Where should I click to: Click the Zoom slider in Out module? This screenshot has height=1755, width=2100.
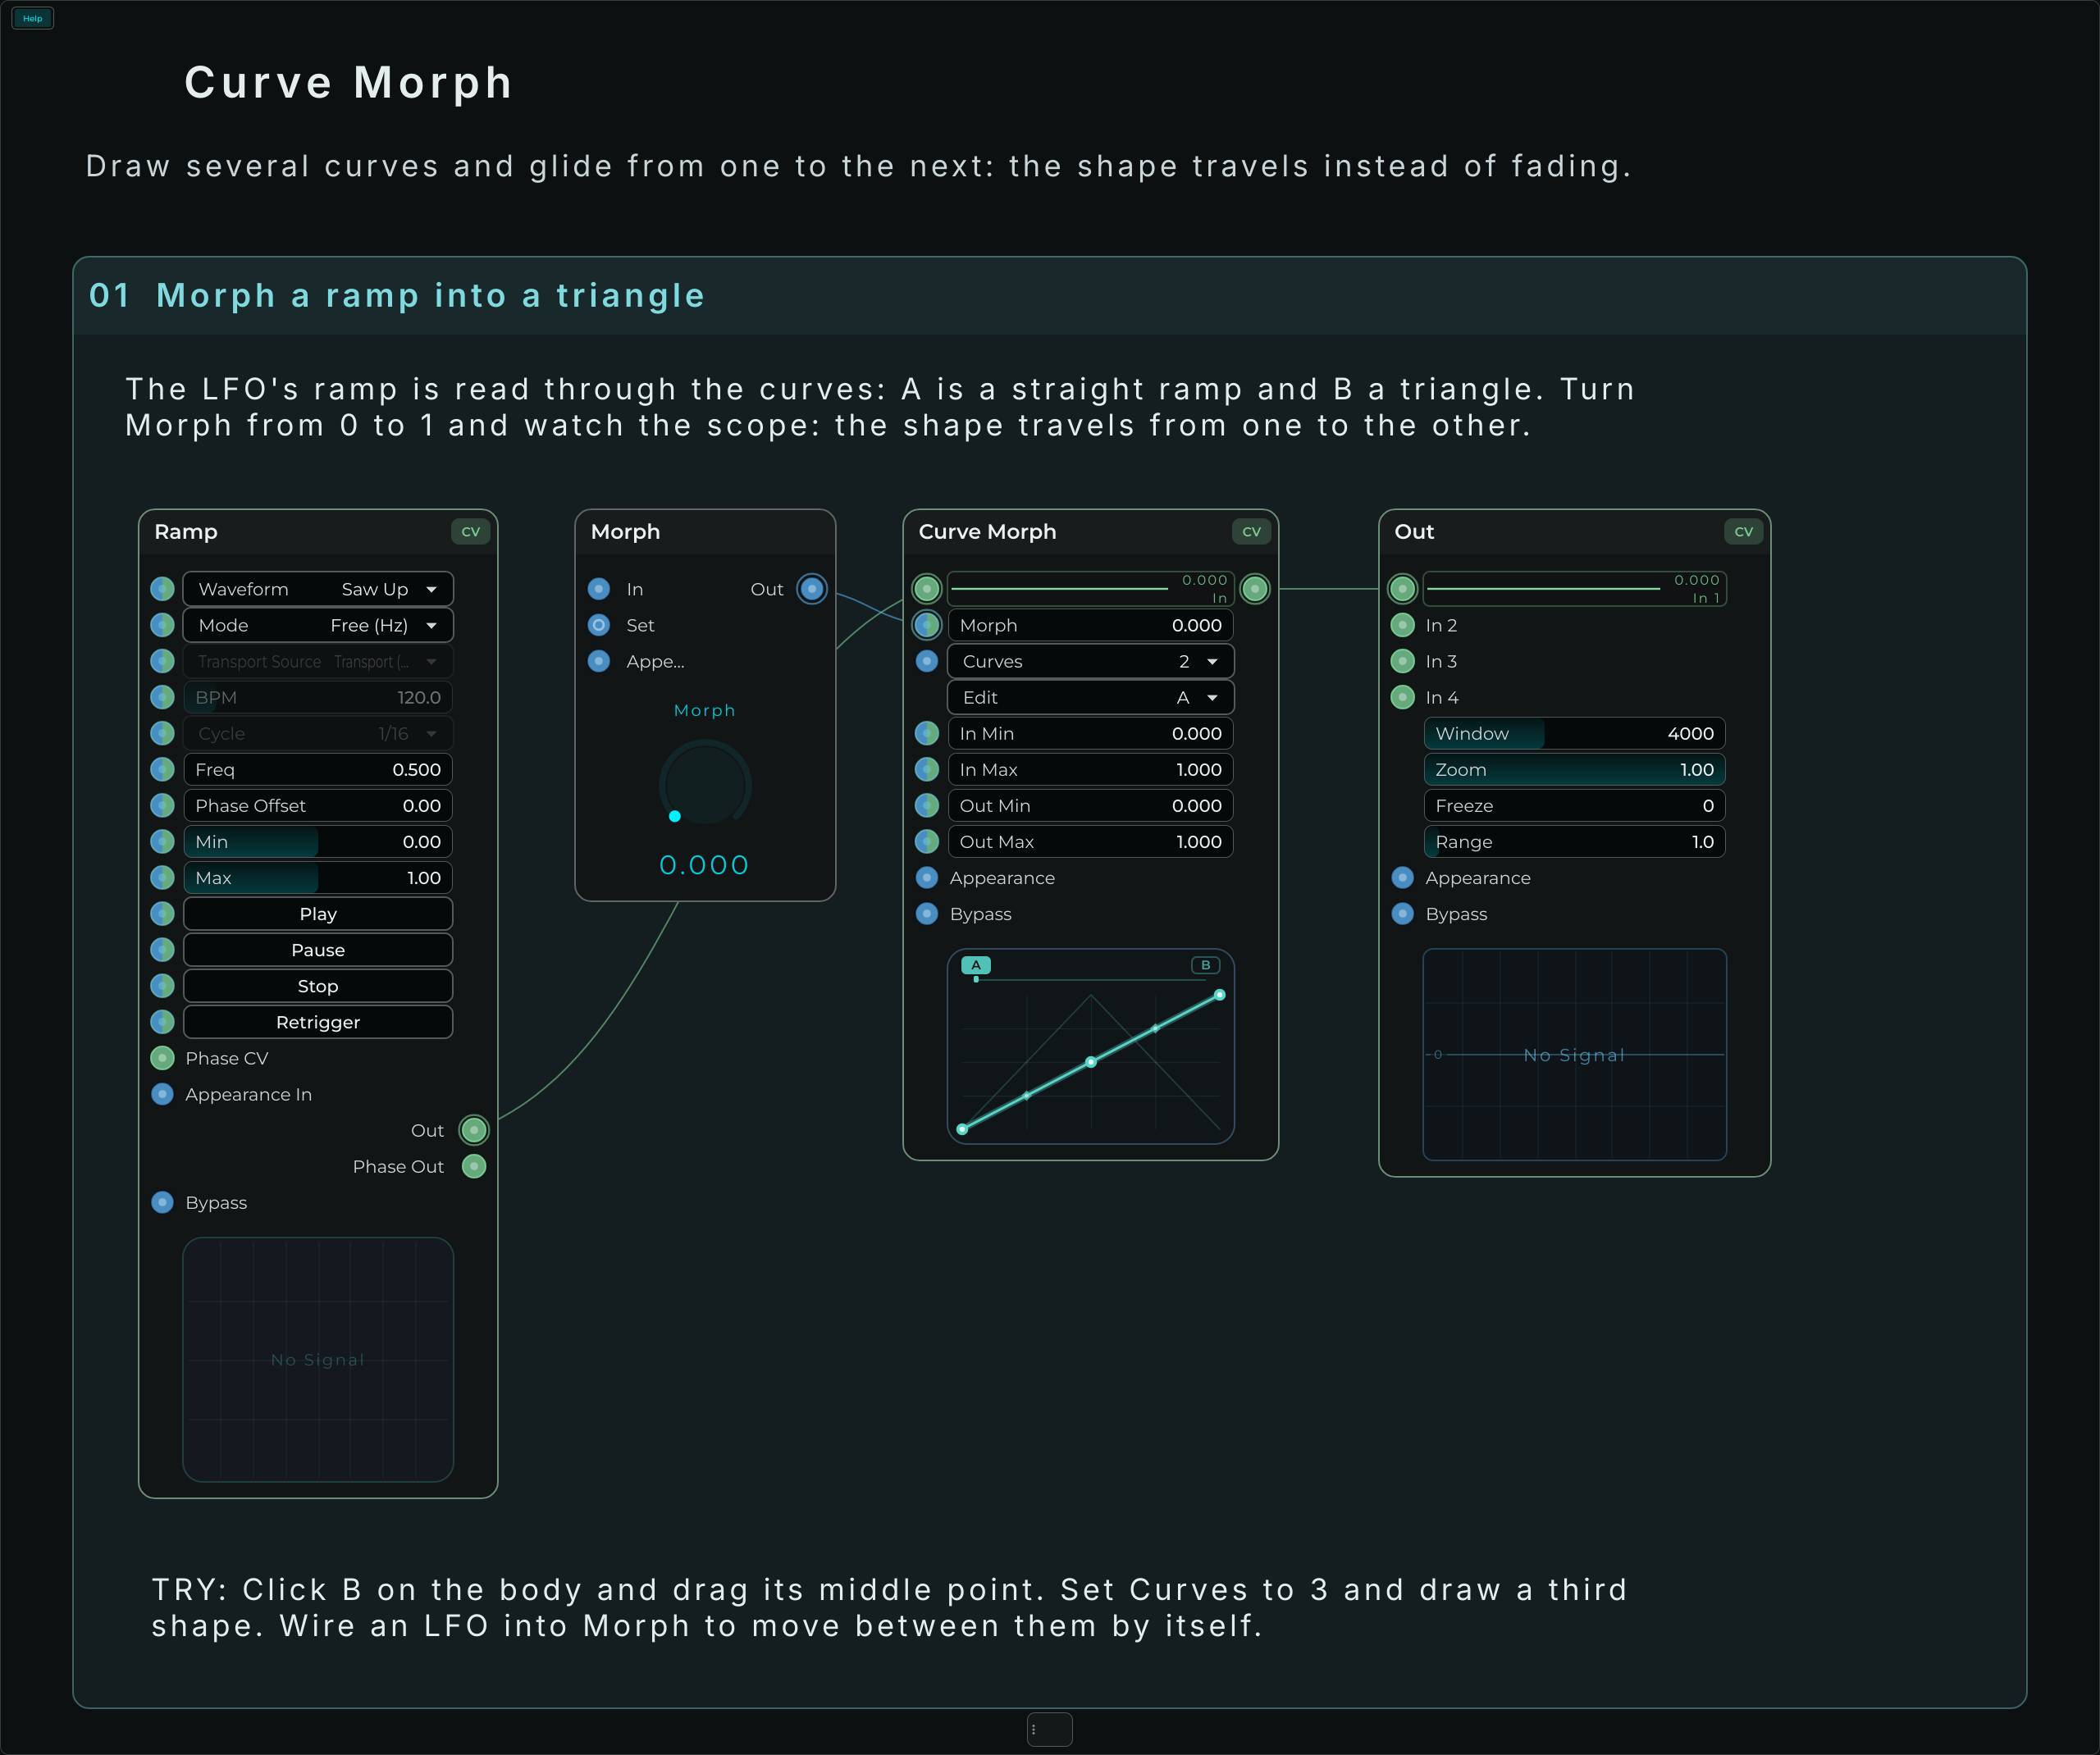point(1574,769)
